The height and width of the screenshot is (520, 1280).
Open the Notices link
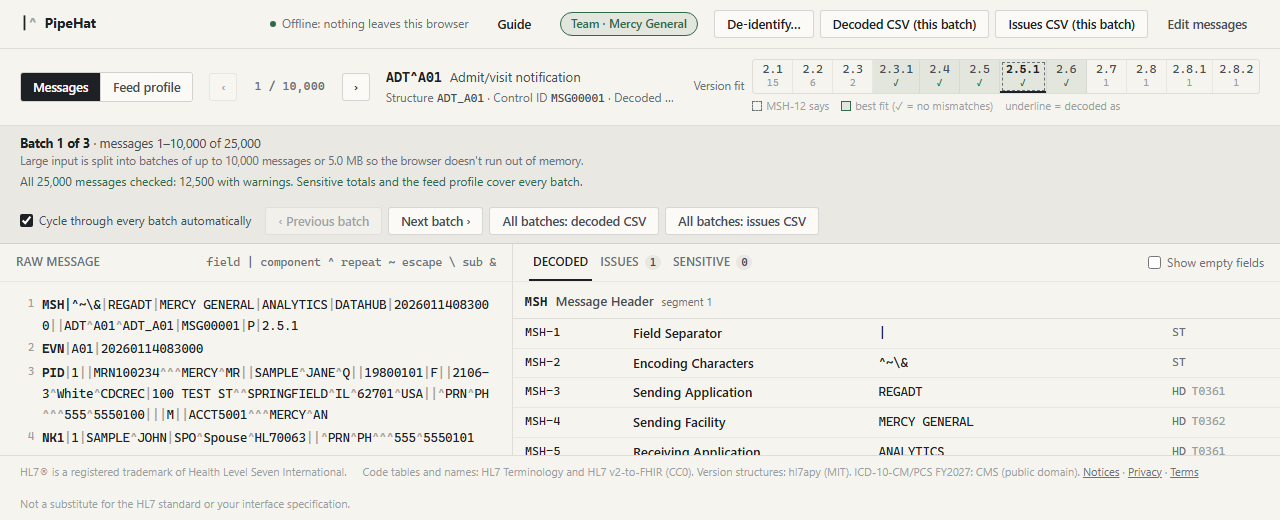tap(1101, 472)
